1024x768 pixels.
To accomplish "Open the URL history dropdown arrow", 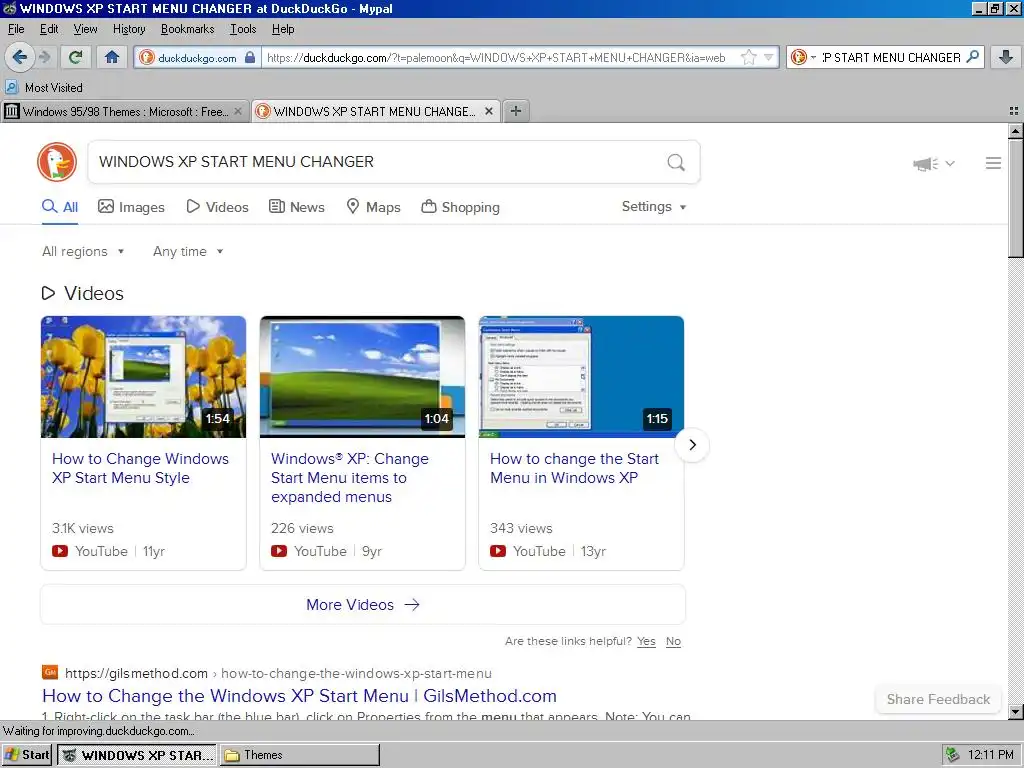I will tap(769, 57).
